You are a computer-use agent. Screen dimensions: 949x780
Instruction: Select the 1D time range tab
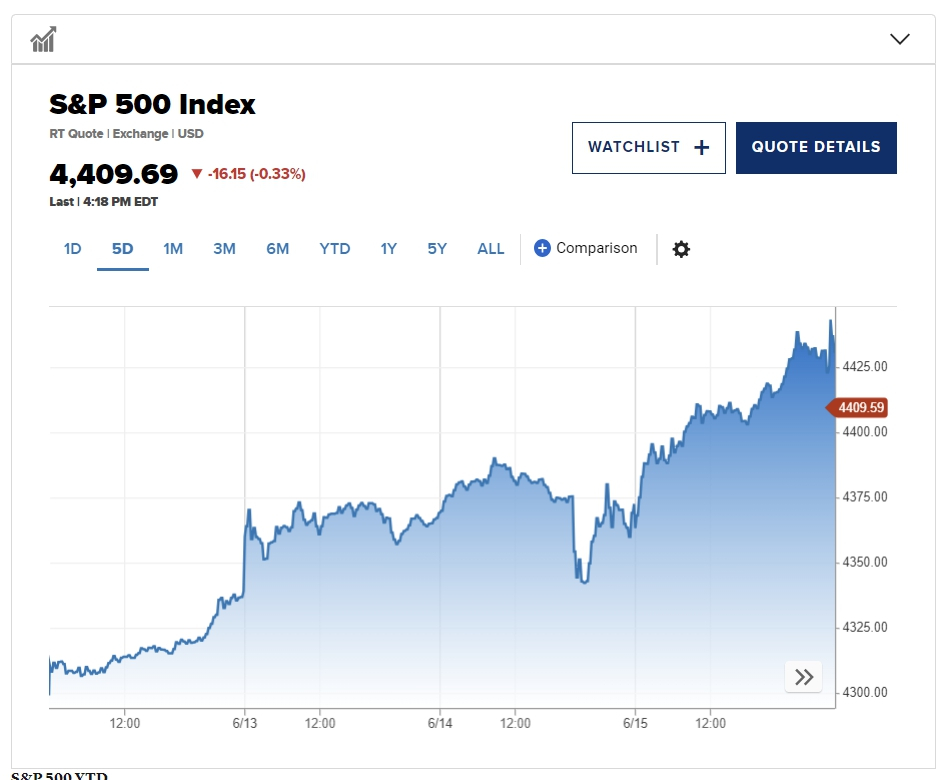73,249
